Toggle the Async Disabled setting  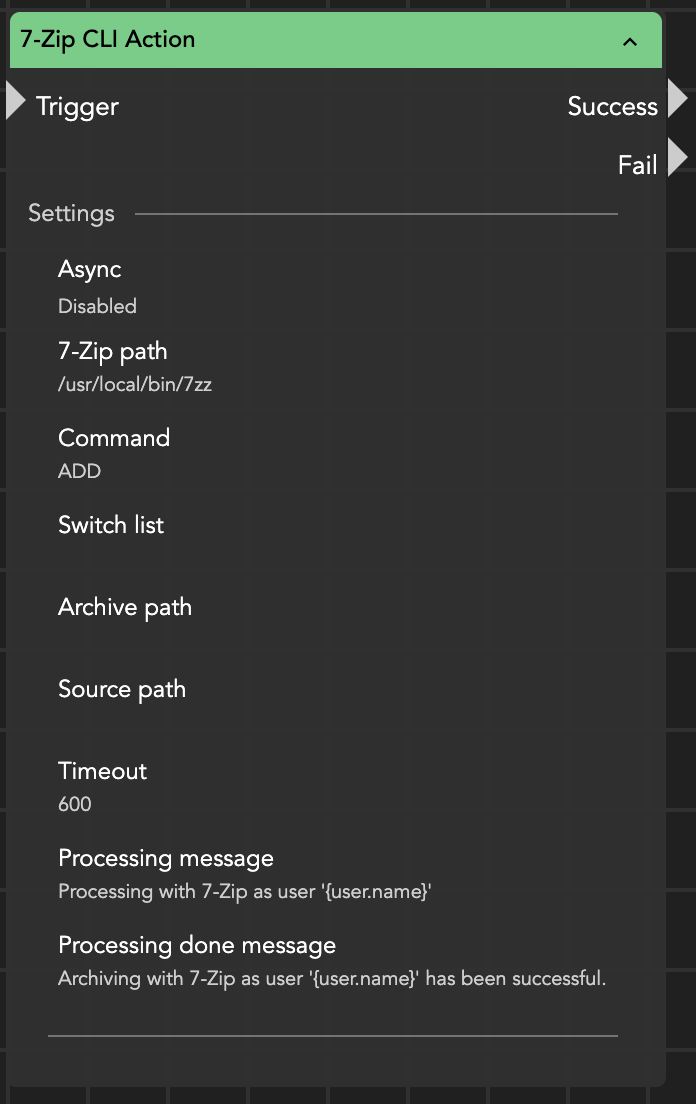click(97, 307)
